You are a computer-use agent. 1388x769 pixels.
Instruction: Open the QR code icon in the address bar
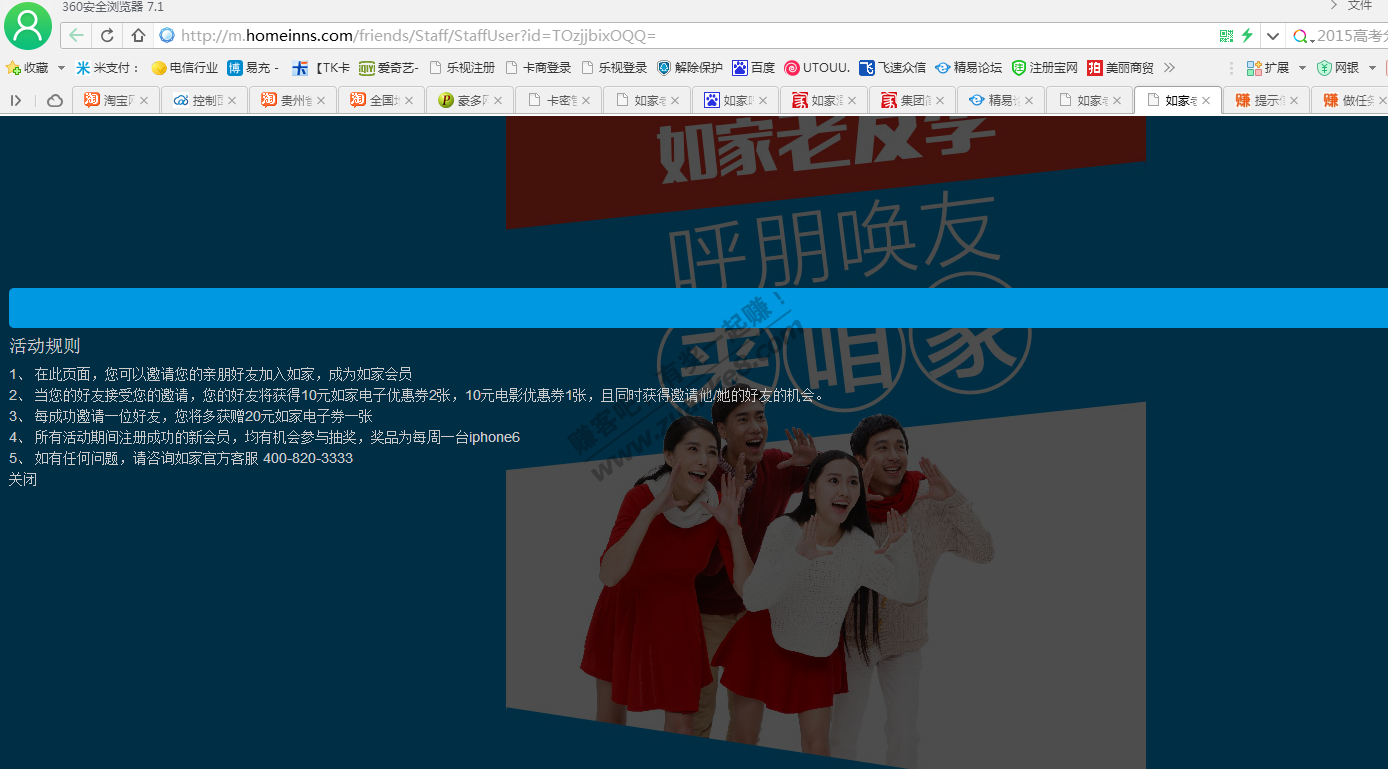[x=1226, y=35]
